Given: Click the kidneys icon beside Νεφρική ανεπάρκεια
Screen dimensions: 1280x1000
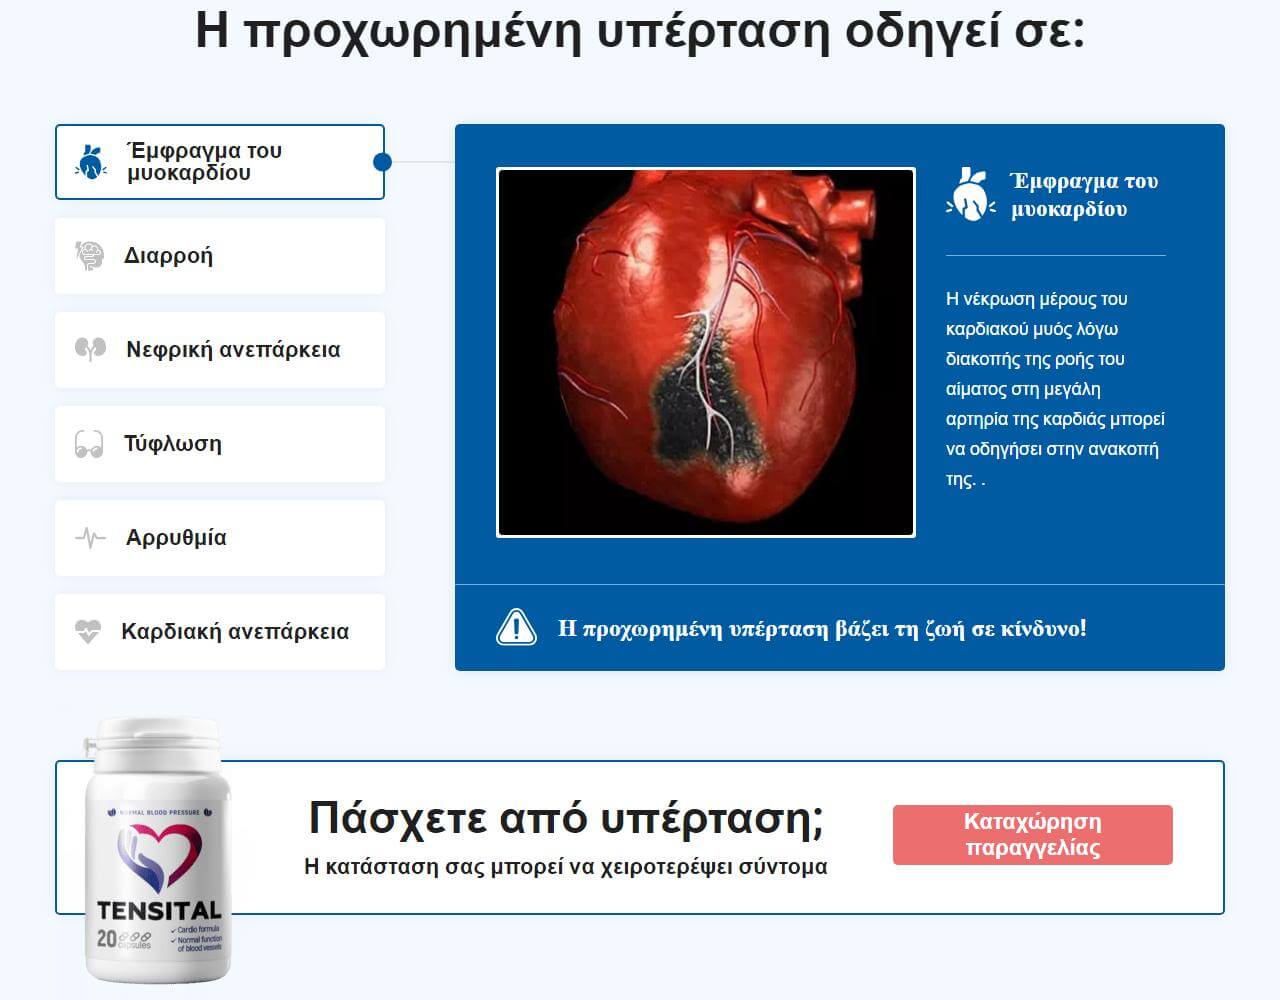Looking at the screenshot, I should (x=91, y=349).
